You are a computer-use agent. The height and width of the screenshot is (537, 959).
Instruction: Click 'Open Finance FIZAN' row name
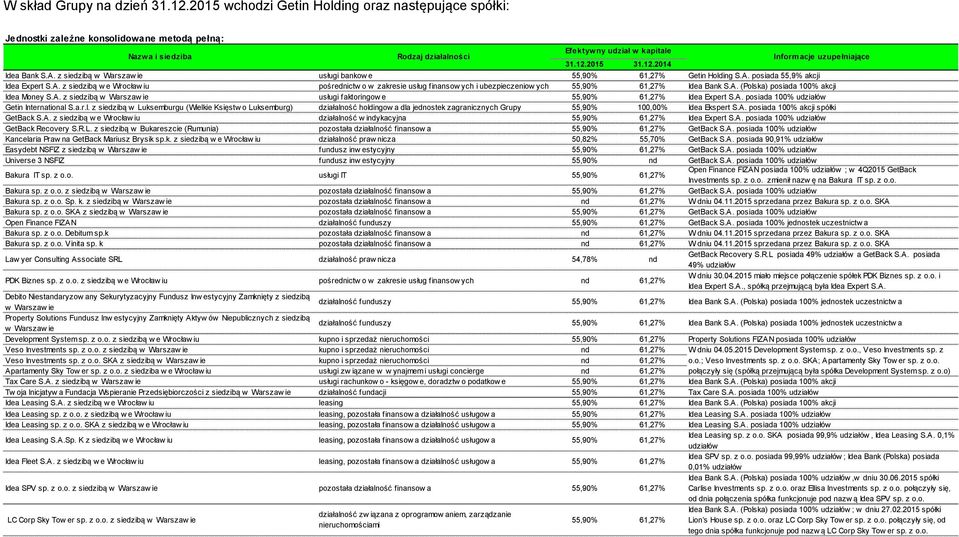[41, 223]
